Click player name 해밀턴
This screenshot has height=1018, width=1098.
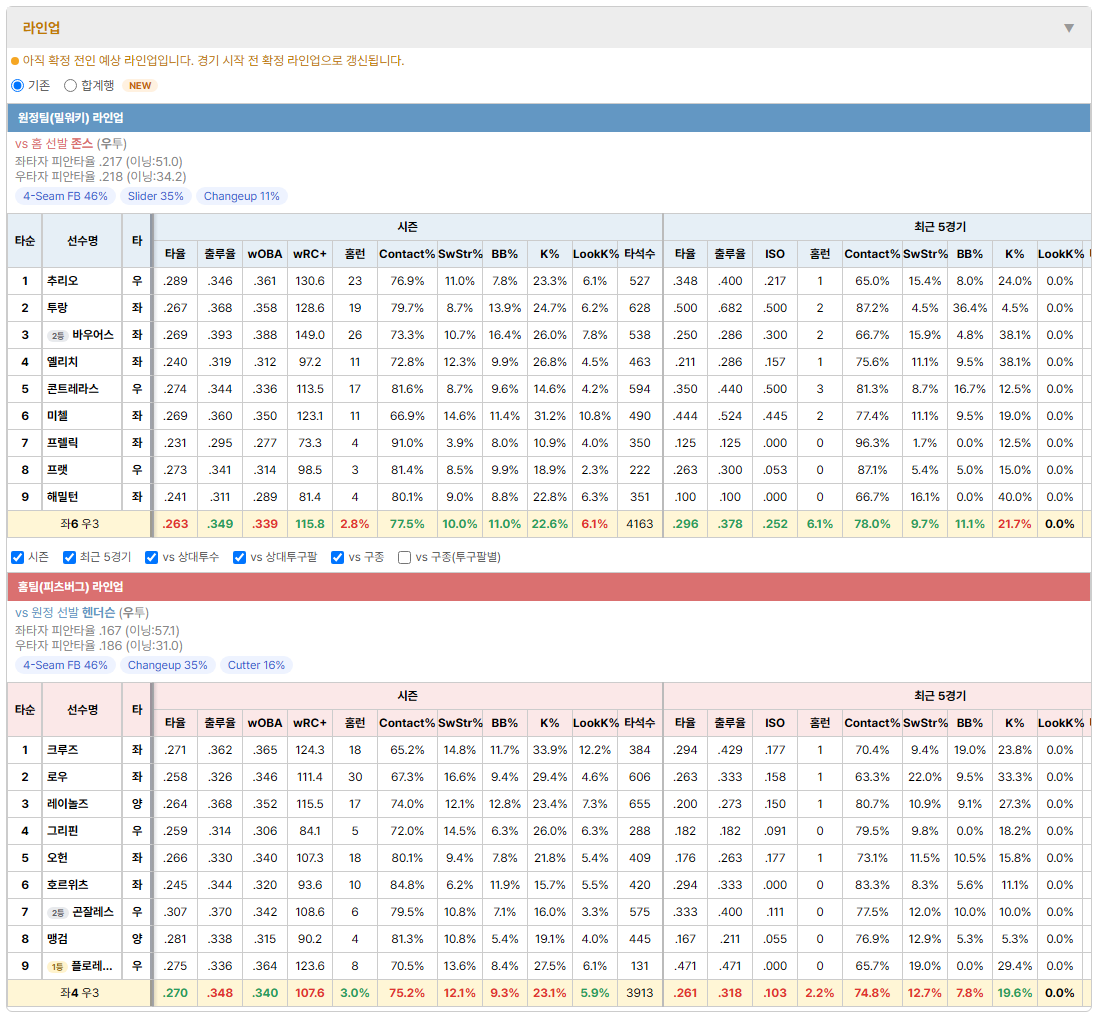point(62,497)
